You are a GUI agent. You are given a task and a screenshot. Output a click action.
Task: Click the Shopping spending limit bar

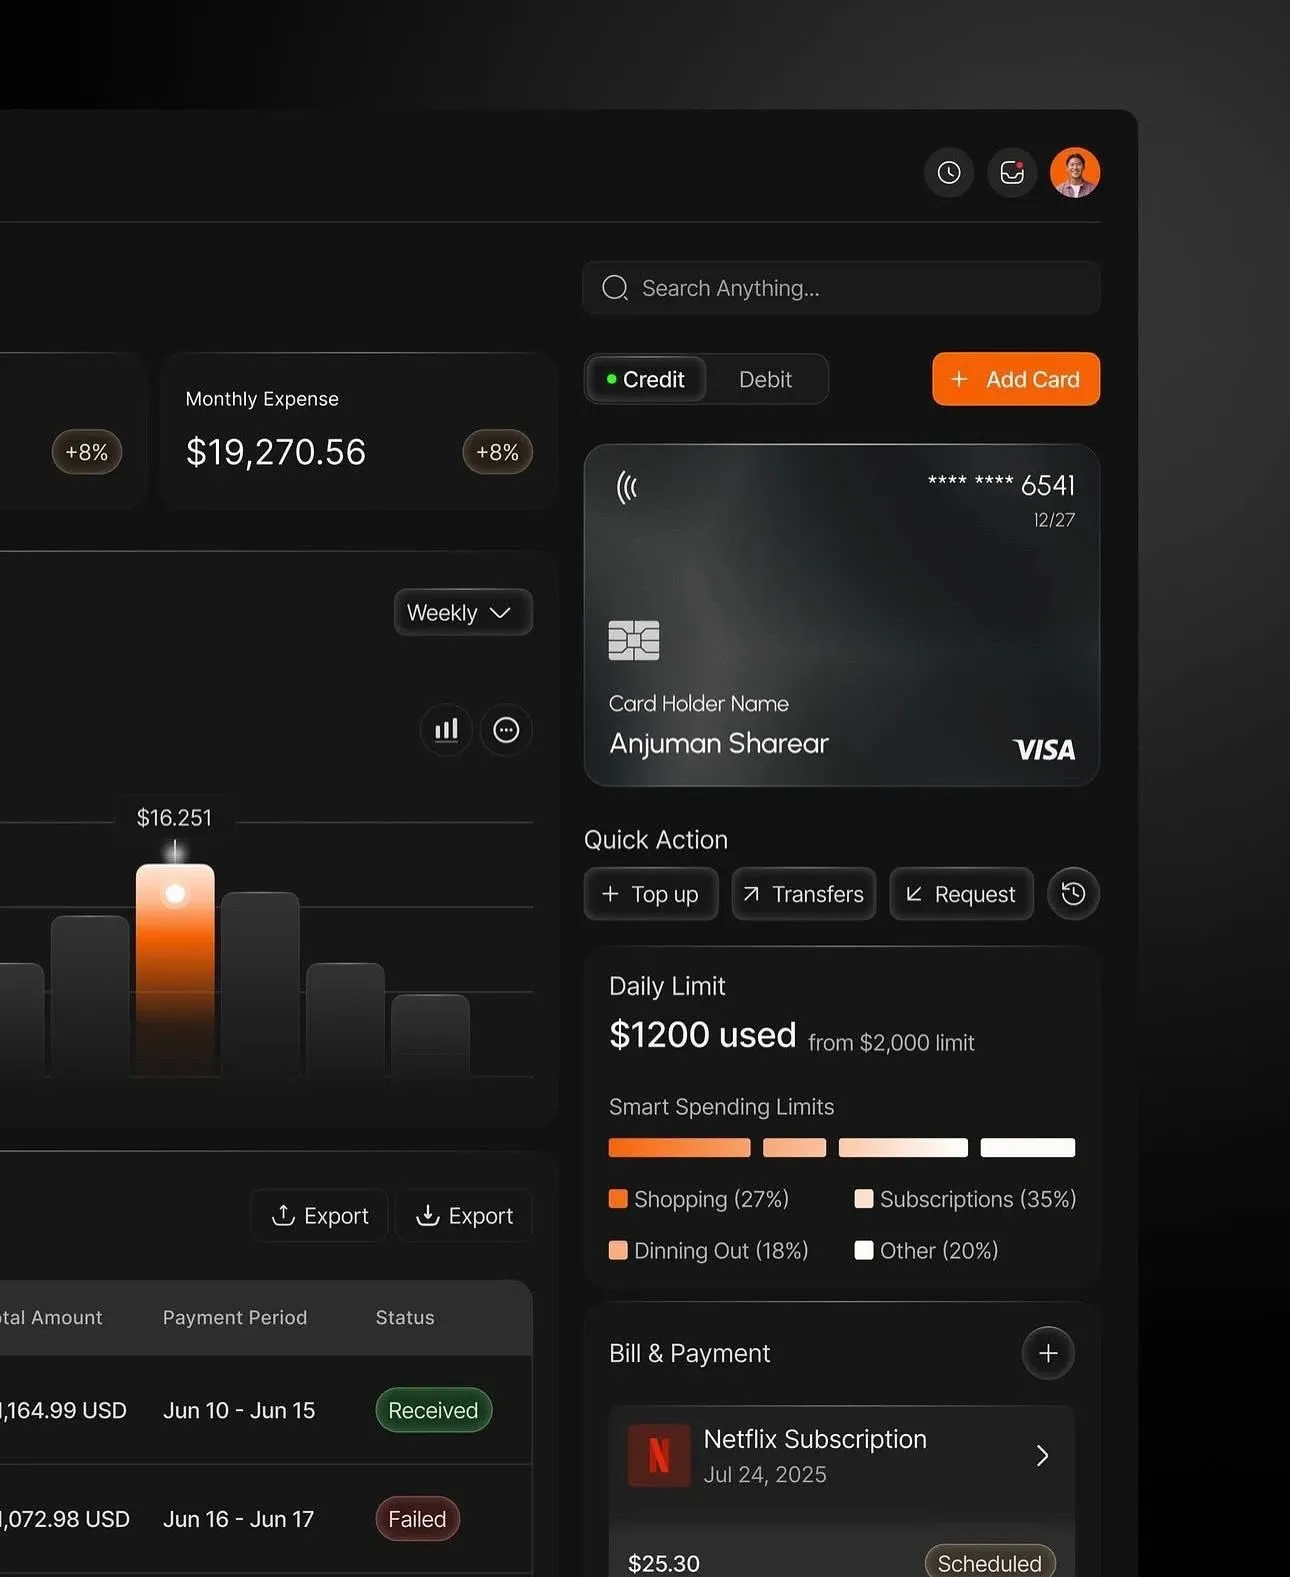(x=679, y=1148)
